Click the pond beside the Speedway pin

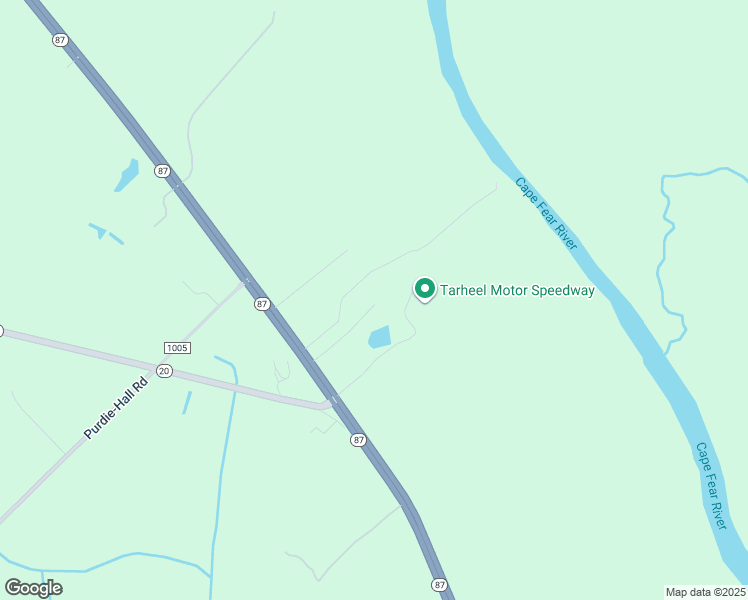pos(380,337)
